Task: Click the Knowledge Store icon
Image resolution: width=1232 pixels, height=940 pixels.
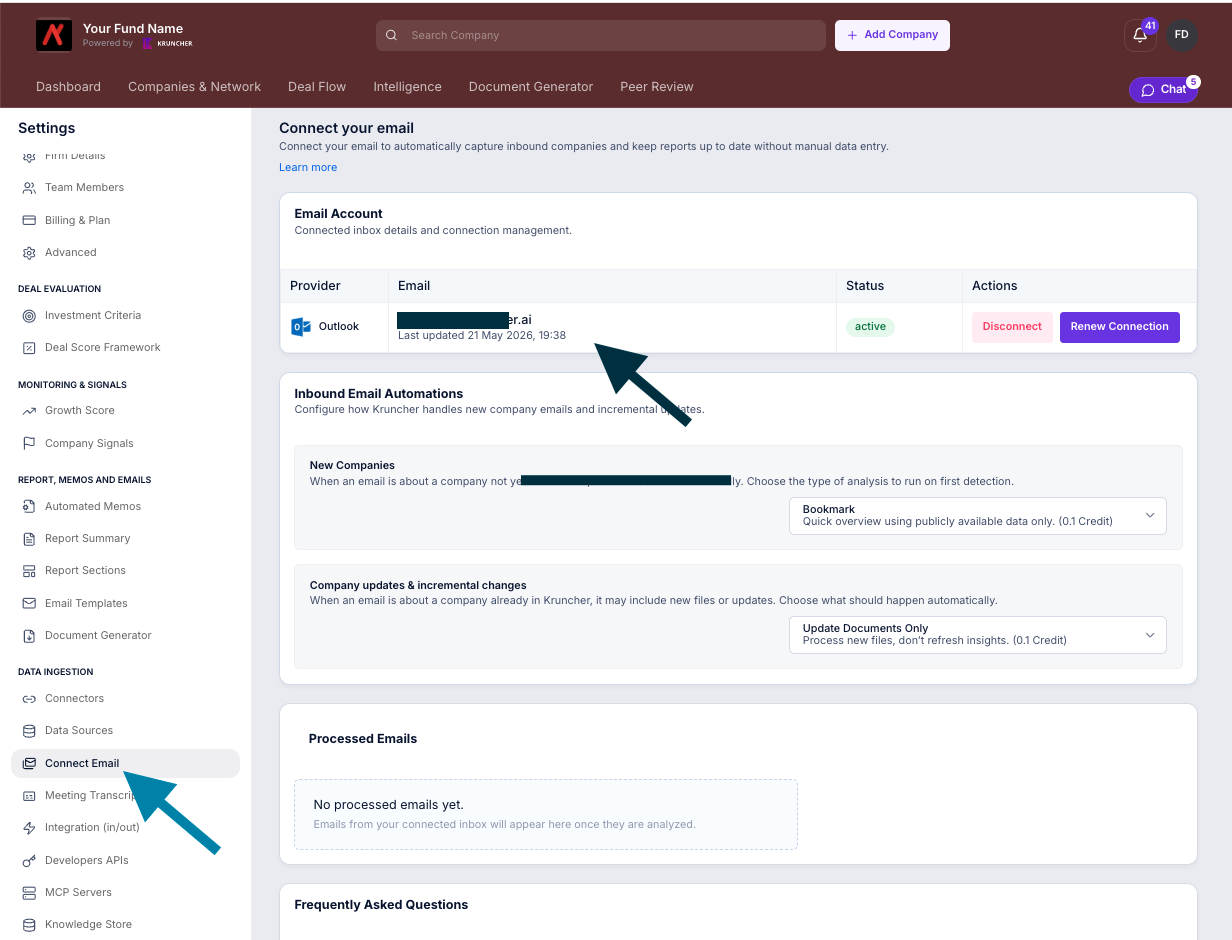Action: (x=29, y=925)
